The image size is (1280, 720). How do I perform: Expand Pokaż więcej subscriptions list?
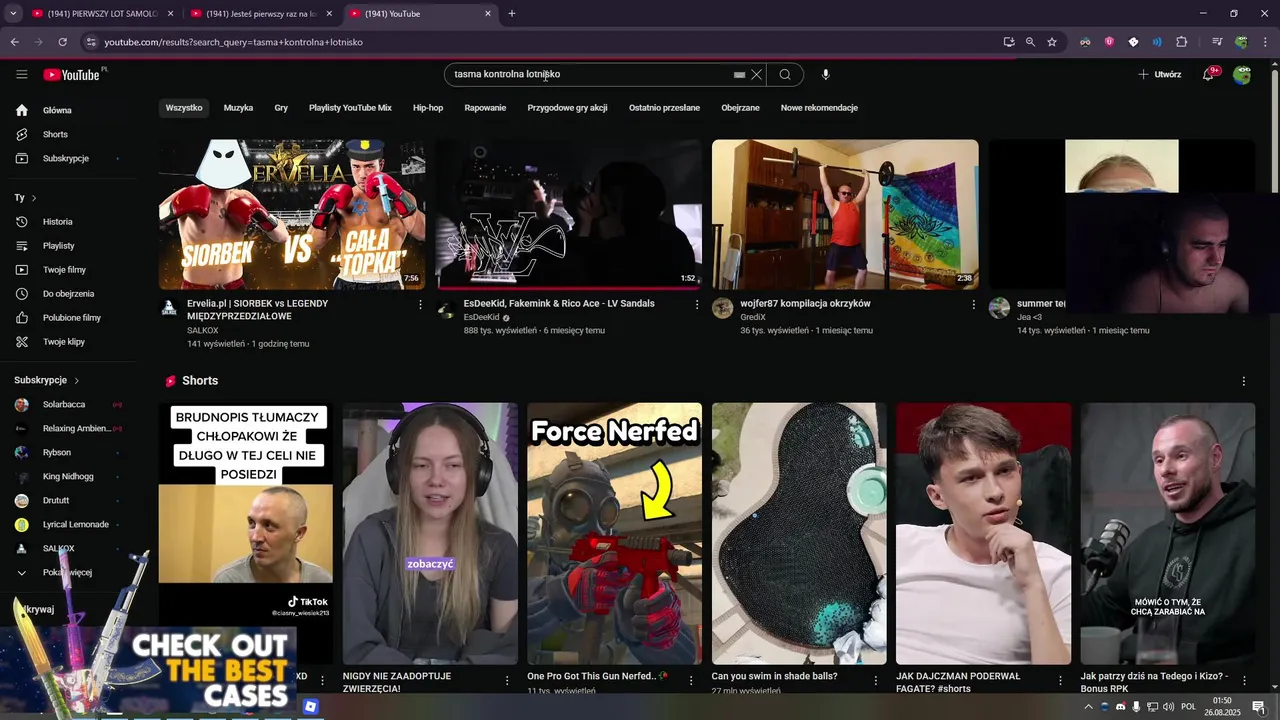(x=68, y=572)
